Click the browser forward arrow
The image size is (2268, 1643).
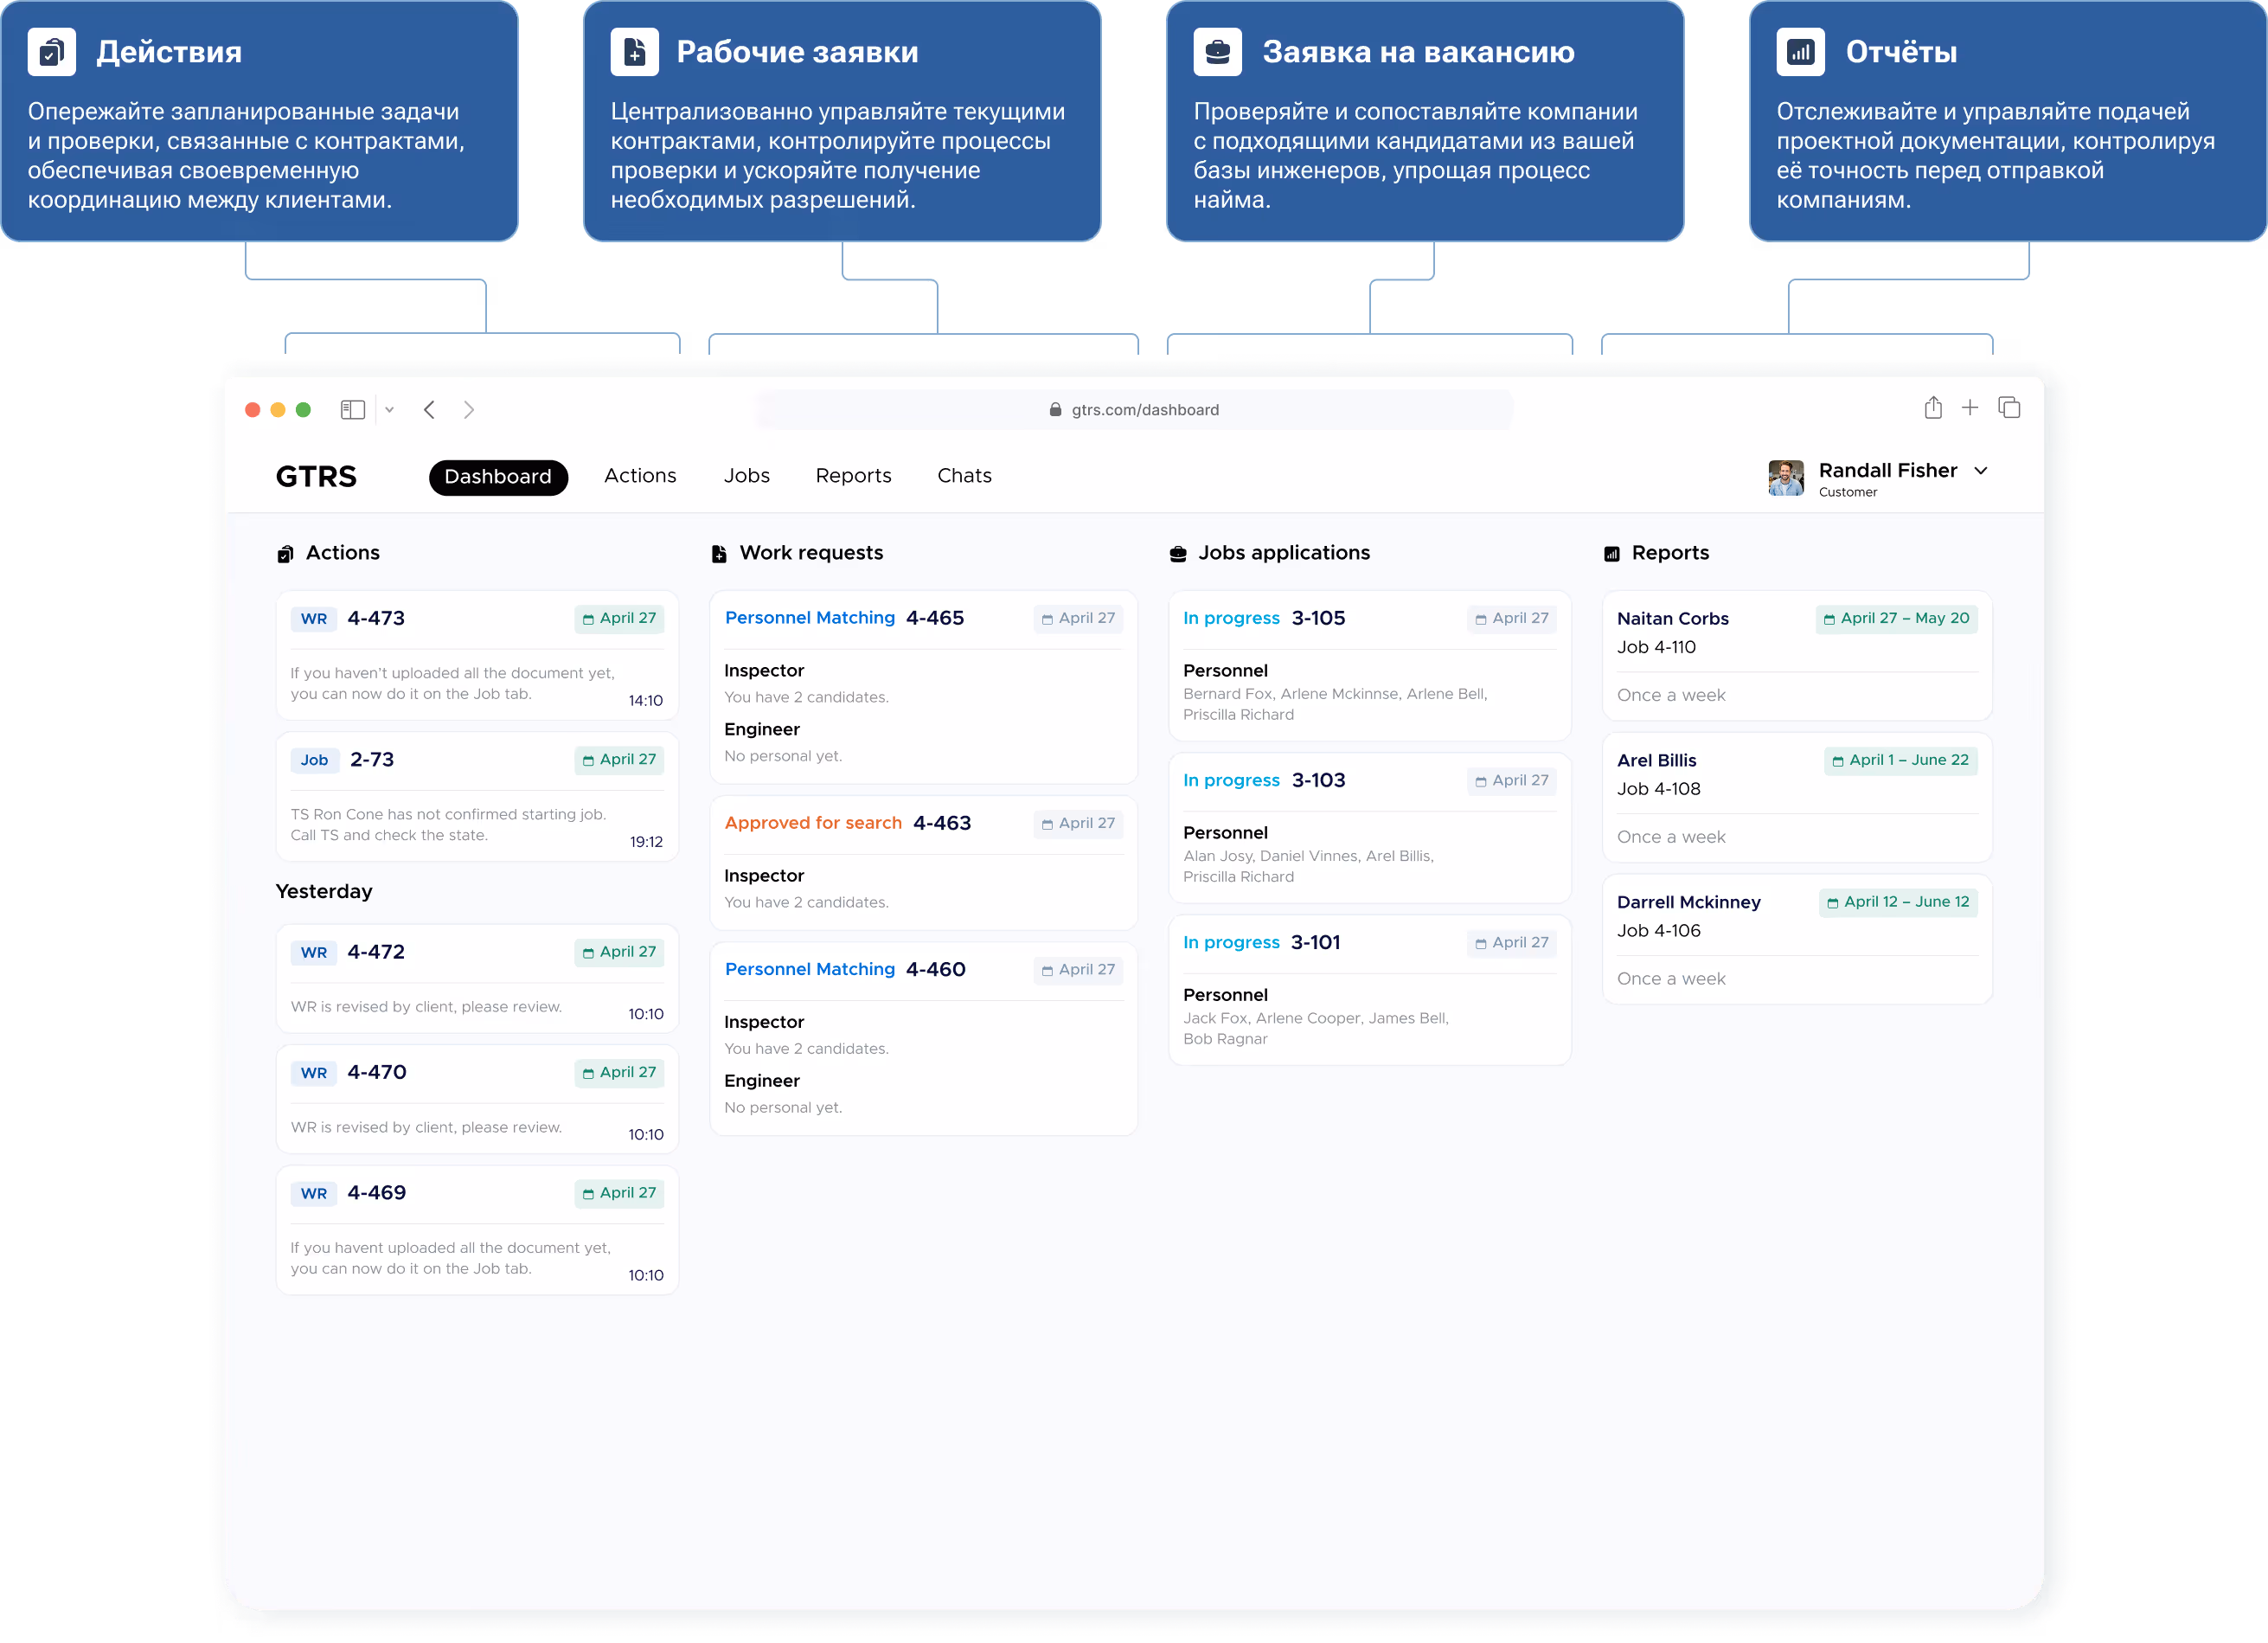pos(469,410)
